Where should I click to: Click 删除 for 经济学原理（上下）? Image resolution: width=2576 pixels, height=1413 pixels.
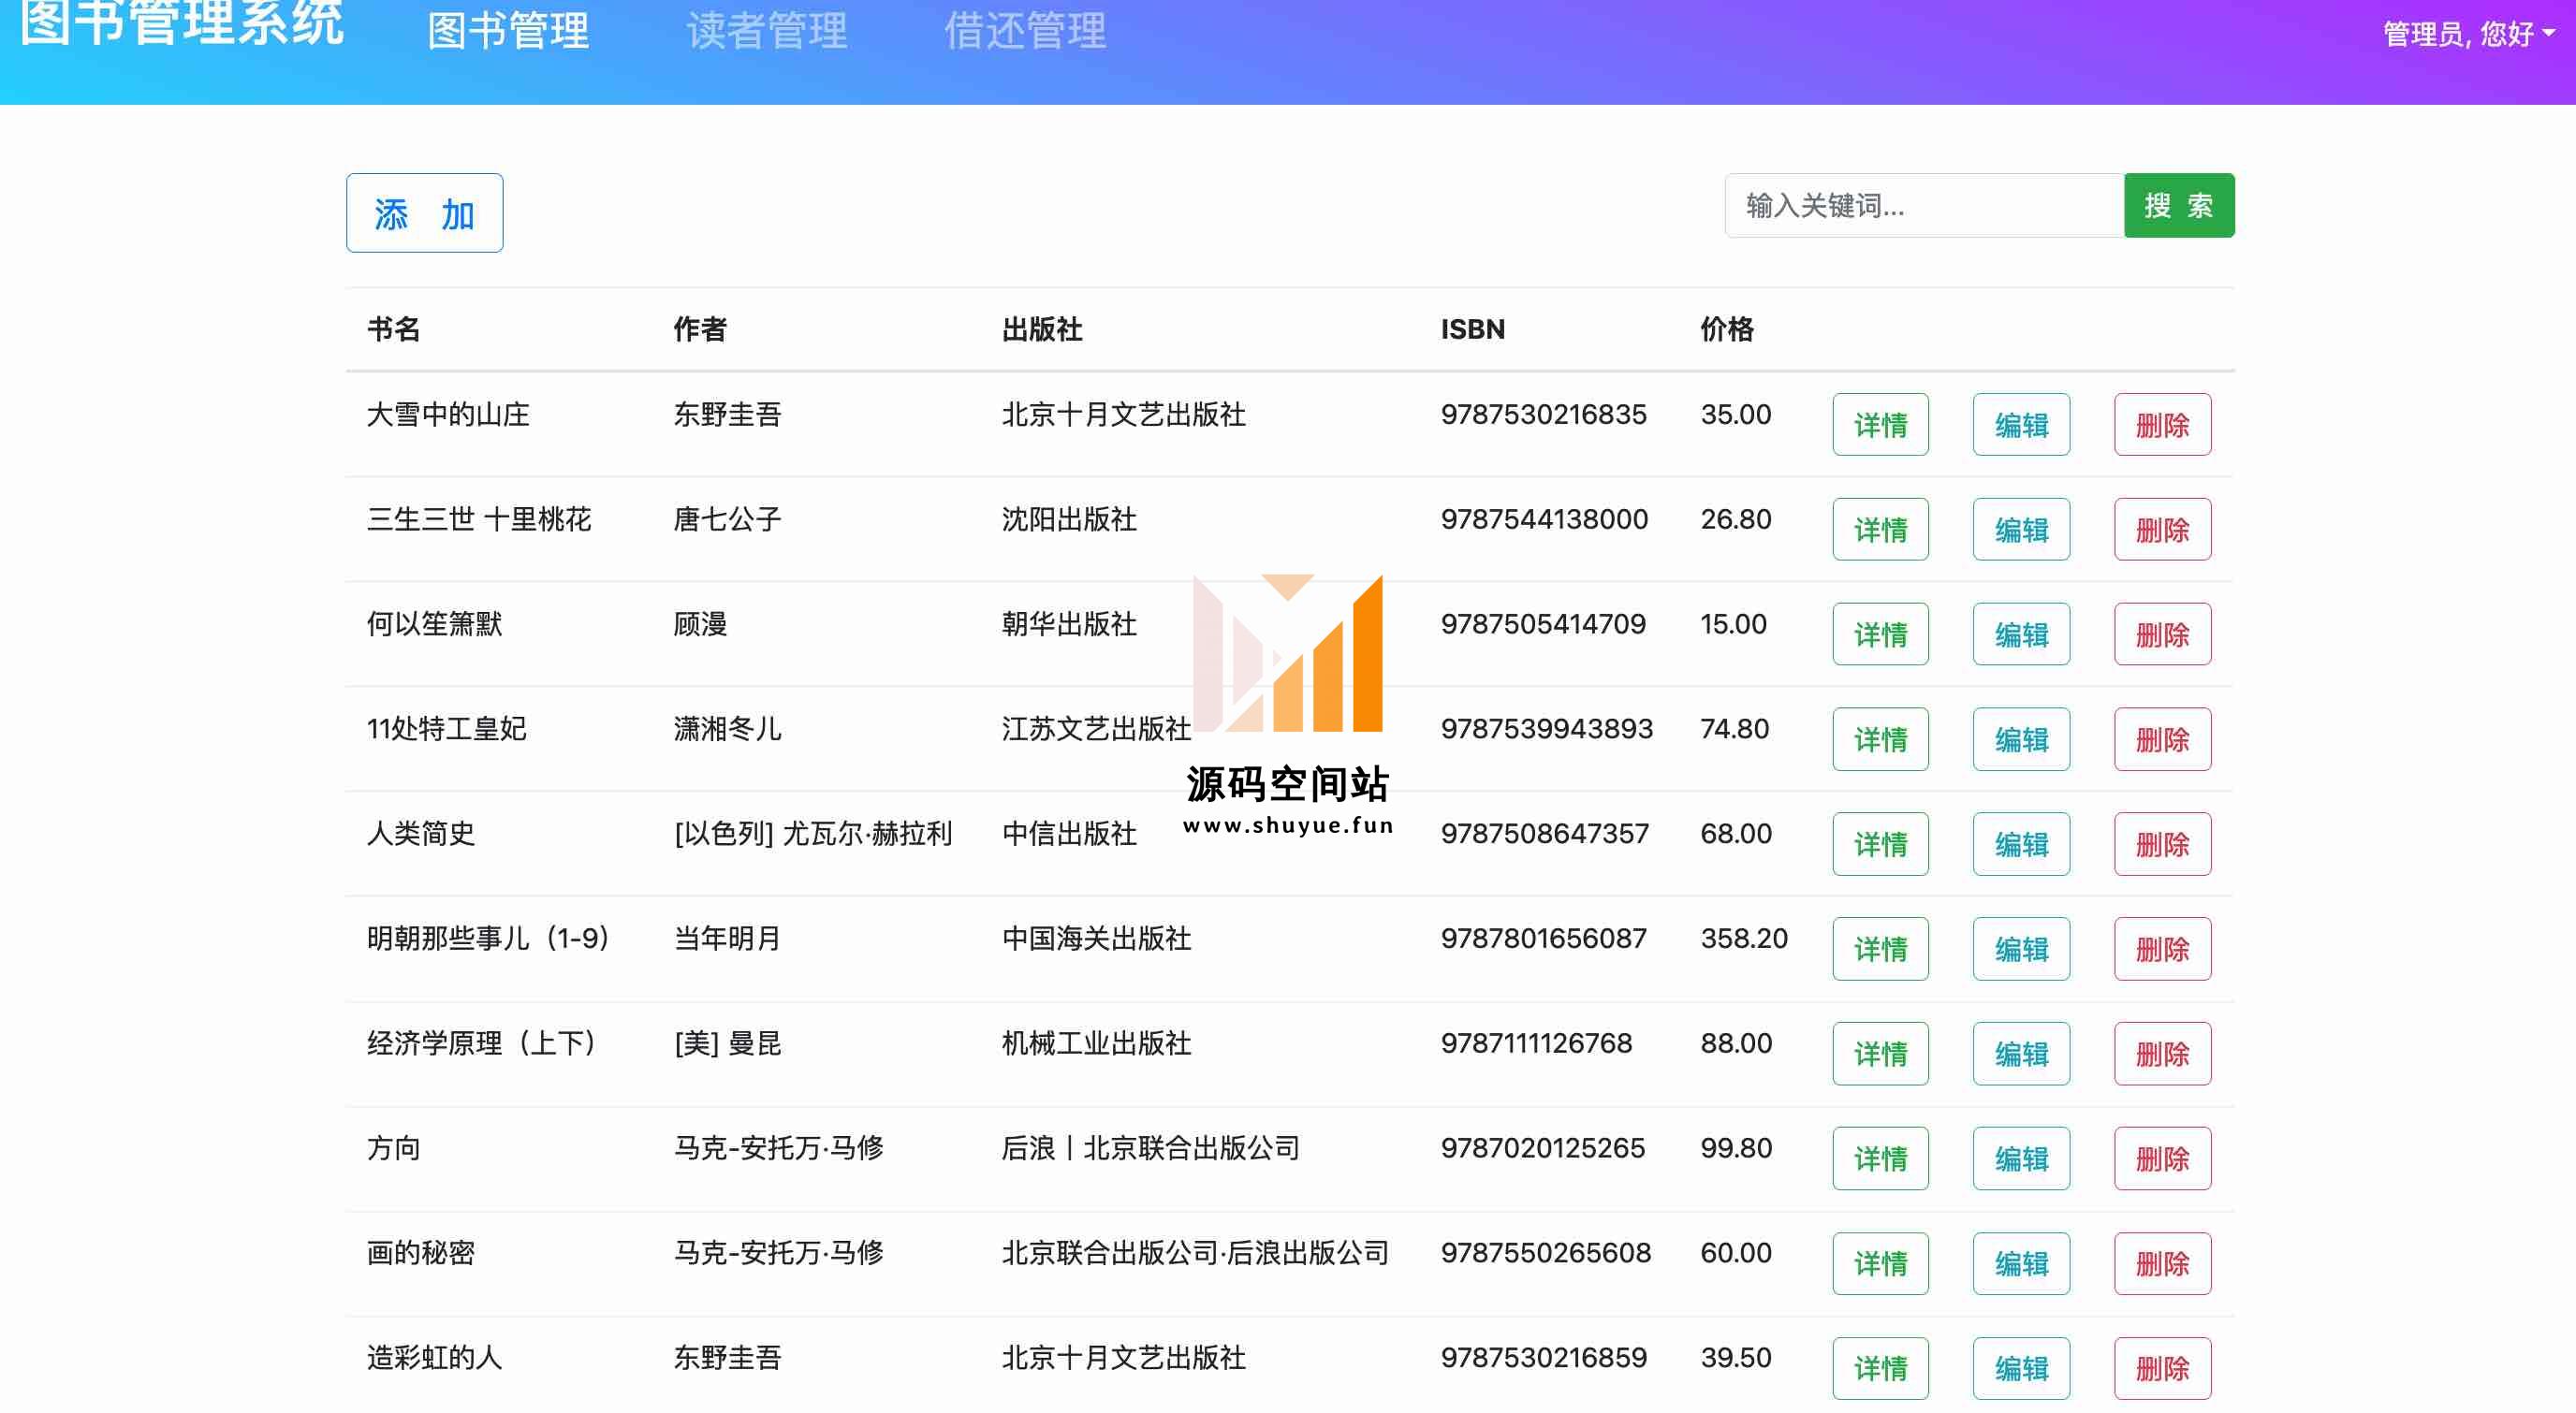point(2162,1053)
